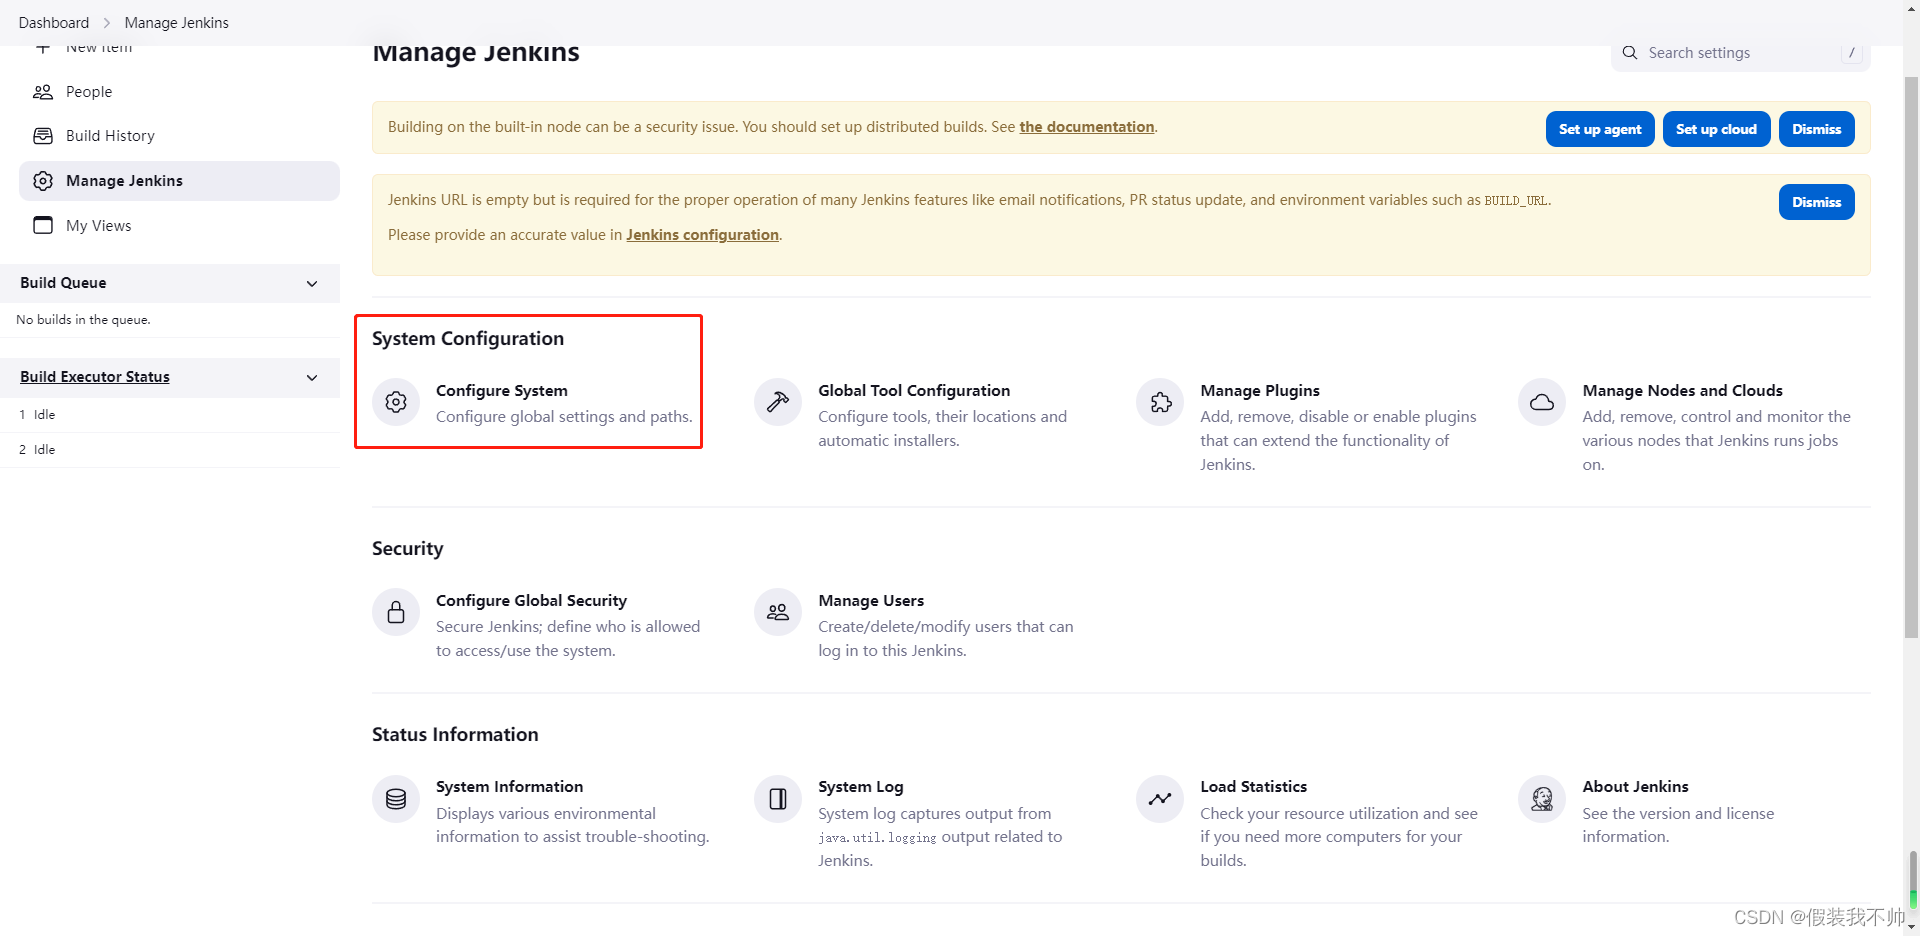Open Build Executor Status link
Viewport: 1920px width, 936px height.
(95, 377)
